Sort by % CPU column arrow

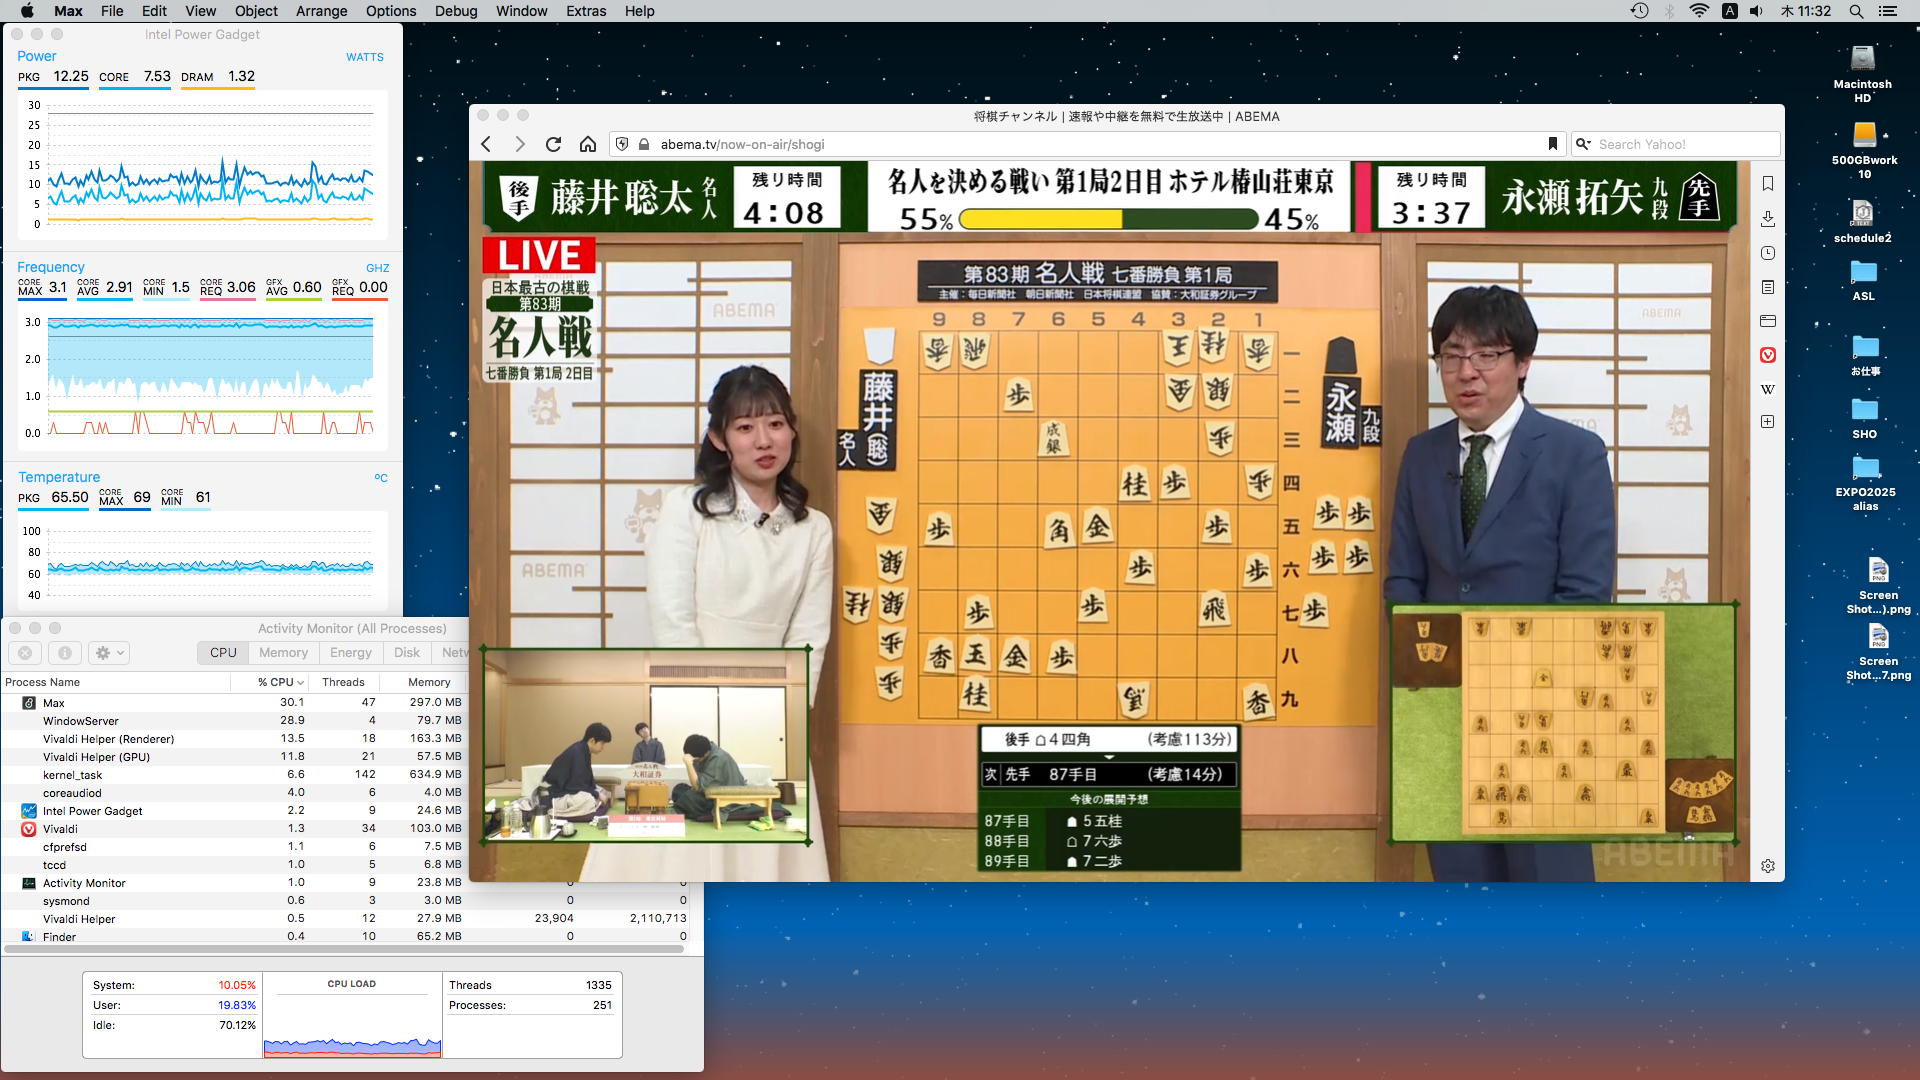click(300, 682)
